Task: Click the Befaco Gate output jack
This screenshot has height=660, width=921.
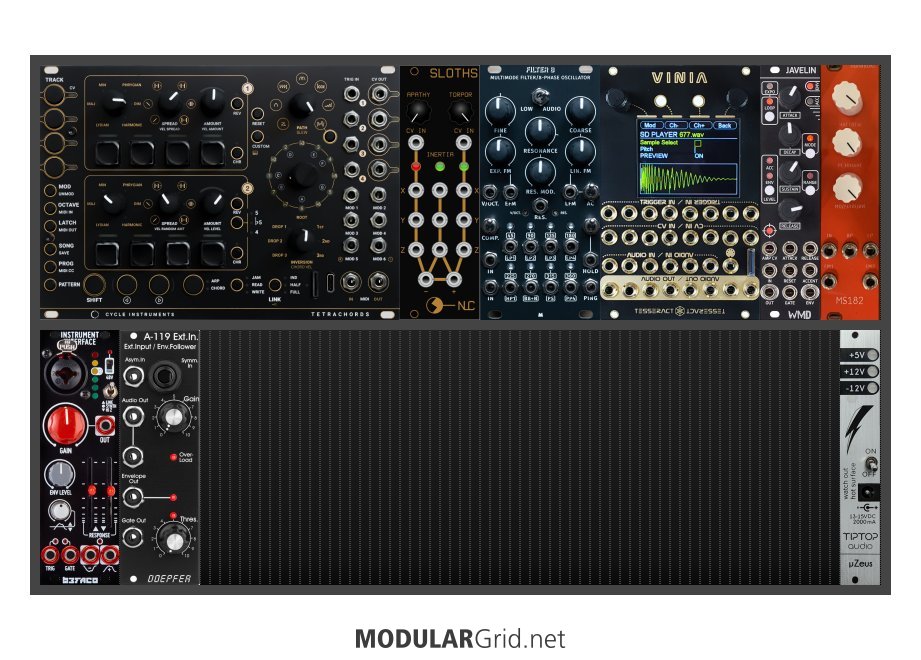Action: click(70, 554)
